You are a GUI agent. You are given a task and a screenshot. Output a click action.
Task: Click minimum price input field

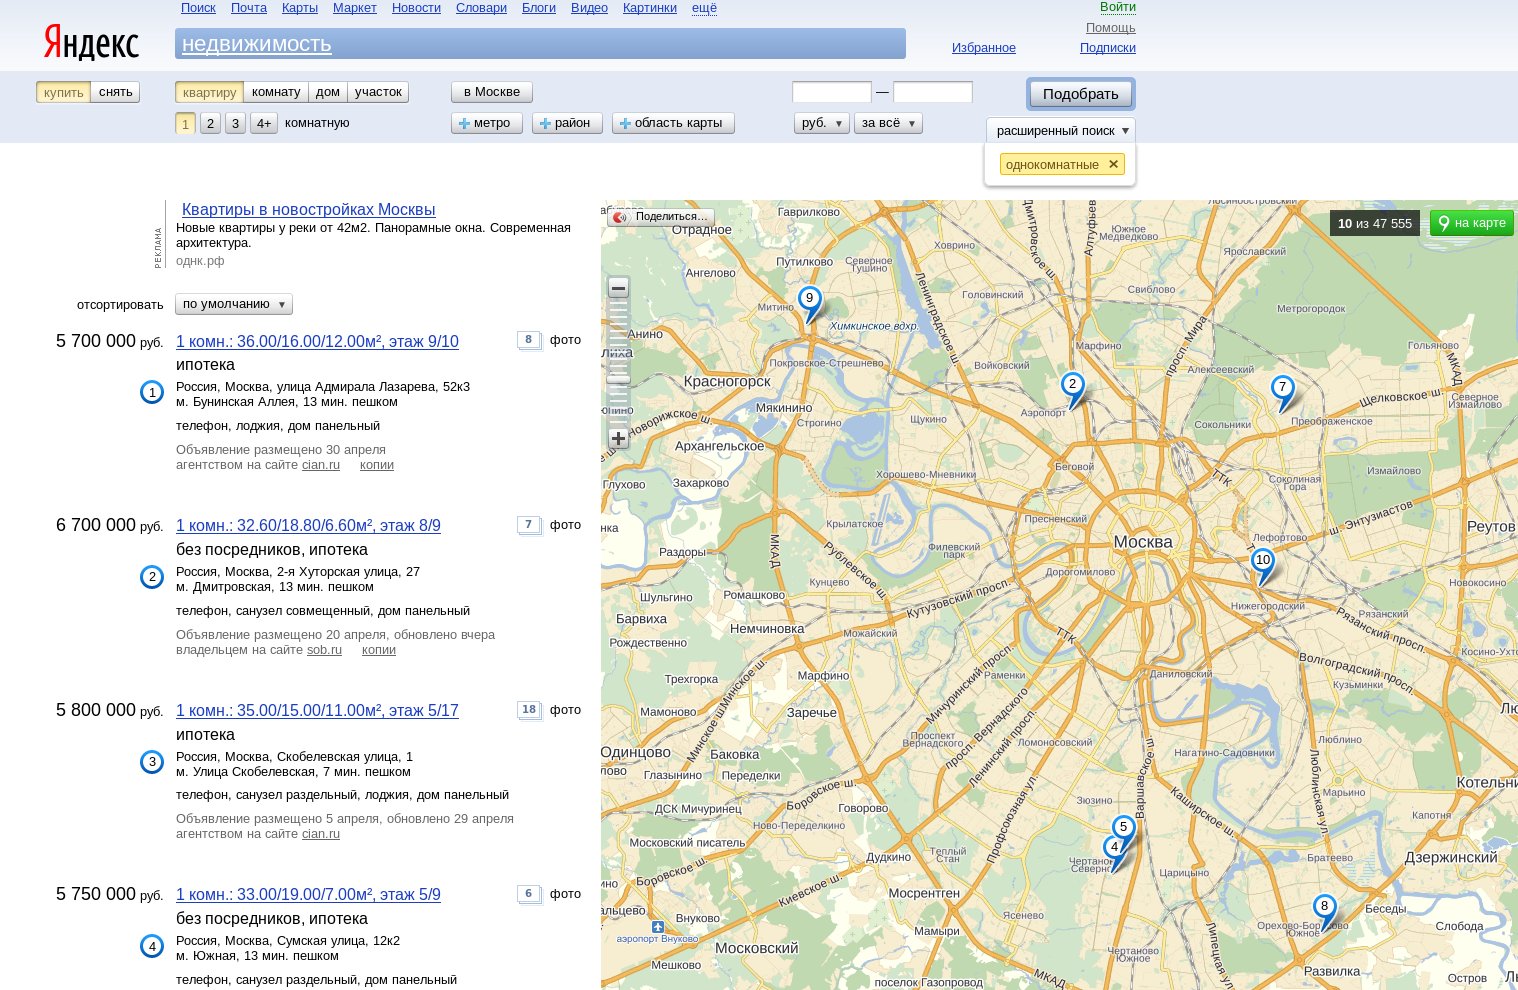[x=832, y=92]
